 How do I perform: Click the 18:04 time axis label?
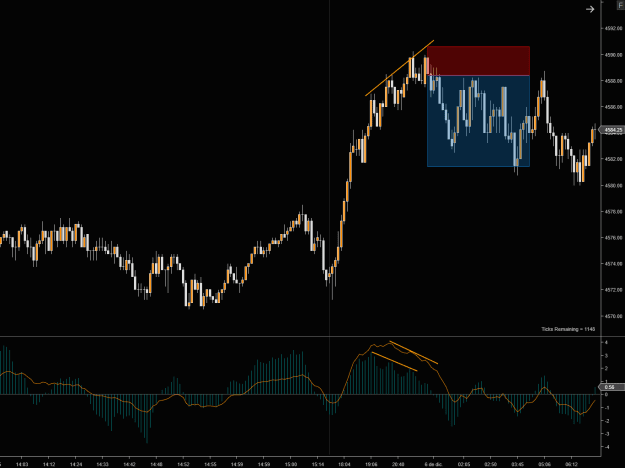click(344, 464)
